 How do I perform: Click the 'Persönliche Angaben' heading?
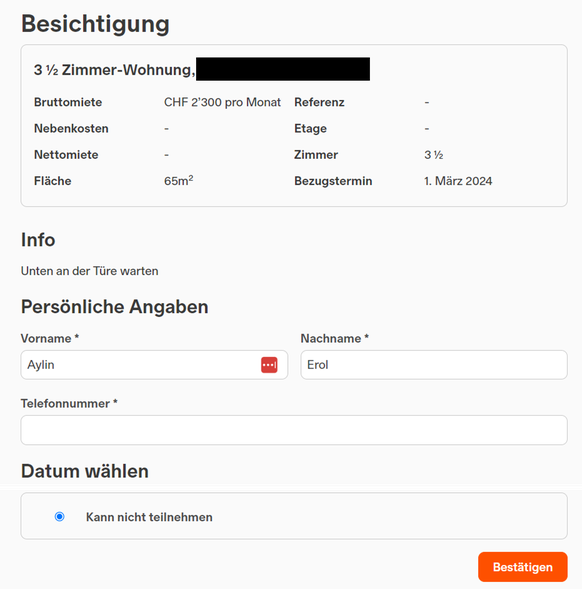(115, 307)
